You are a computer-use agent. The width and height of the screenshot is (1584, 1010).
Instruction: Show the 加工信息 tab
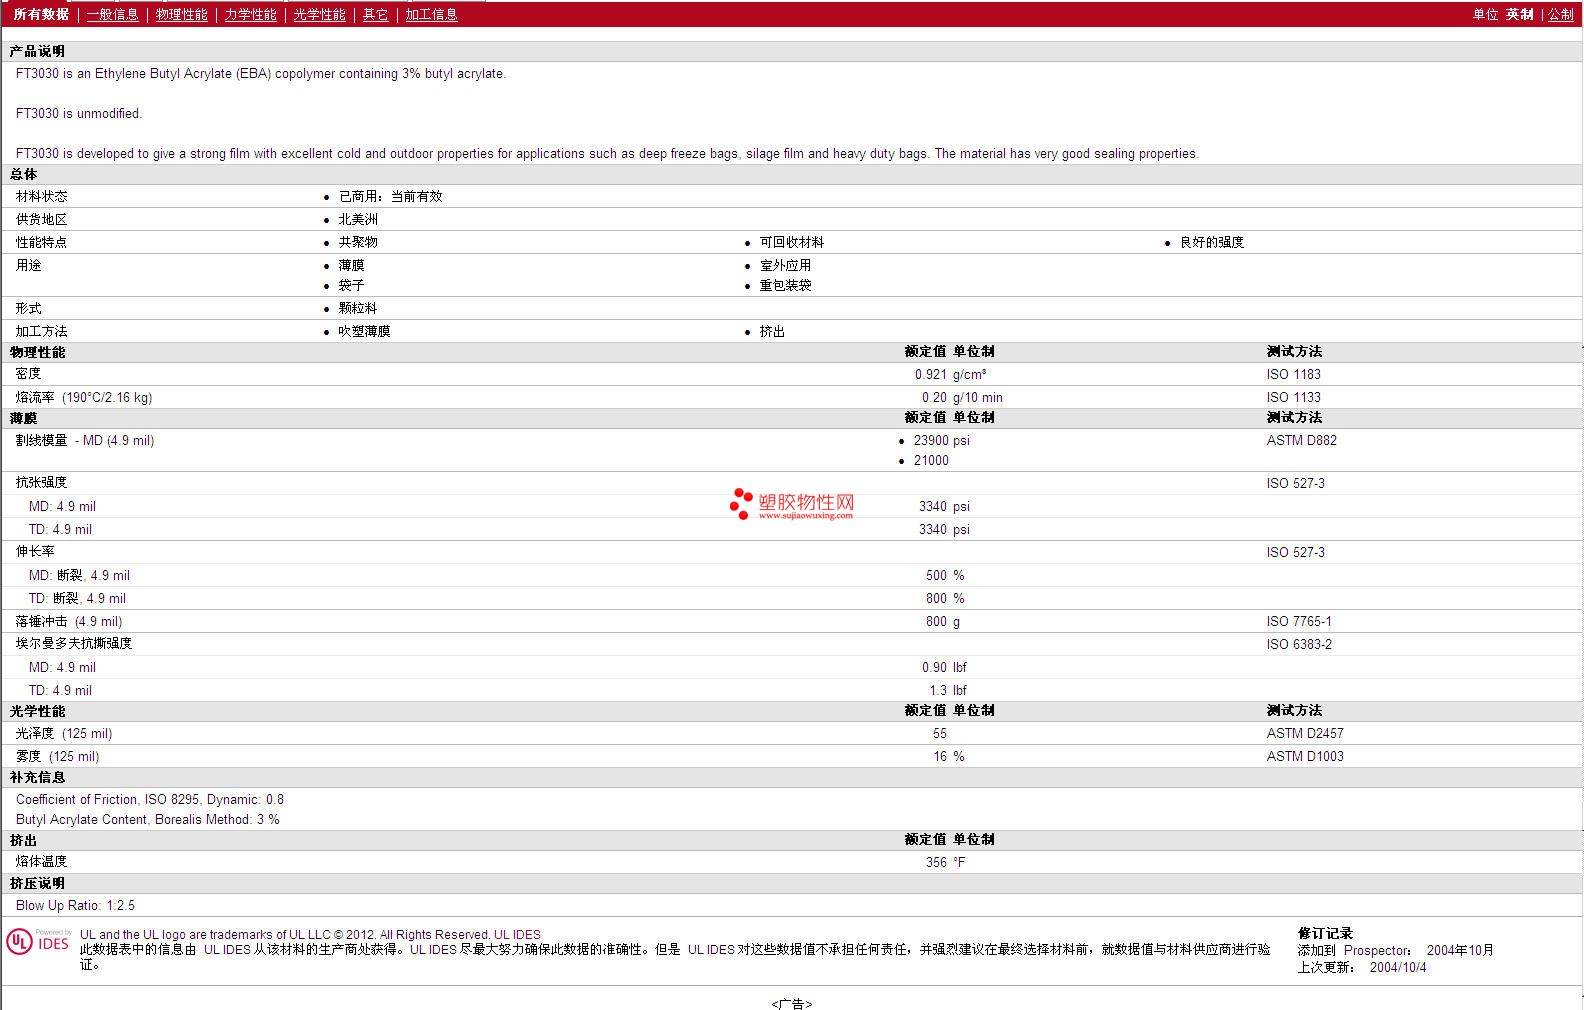[431, 14]
